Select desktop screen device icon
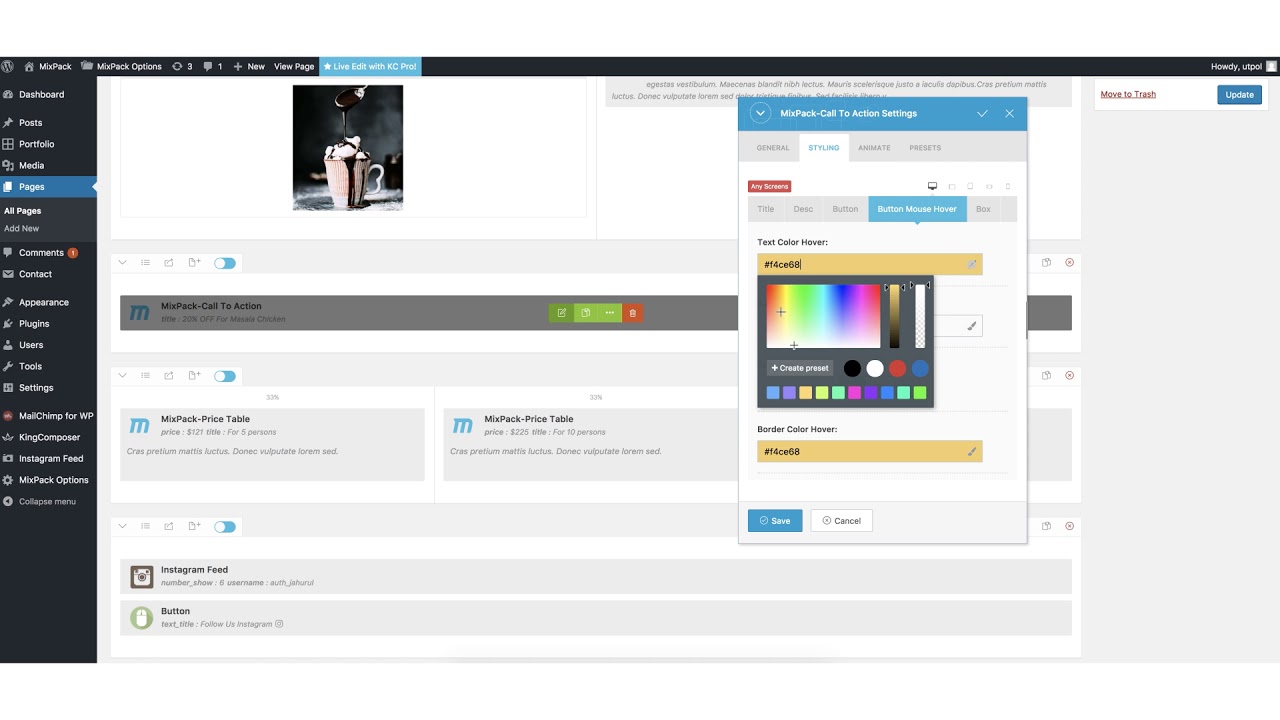The height and width of the screenshot is (720, 1280). (x=932, y=186)
